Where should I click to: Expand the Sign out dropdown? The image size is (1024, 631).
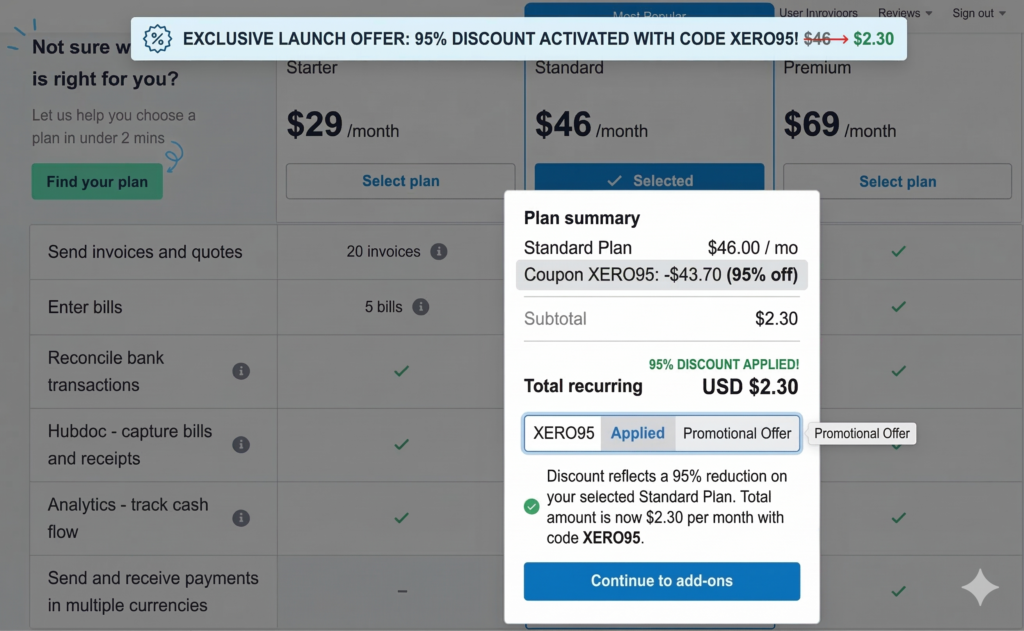tap(978, 13)
